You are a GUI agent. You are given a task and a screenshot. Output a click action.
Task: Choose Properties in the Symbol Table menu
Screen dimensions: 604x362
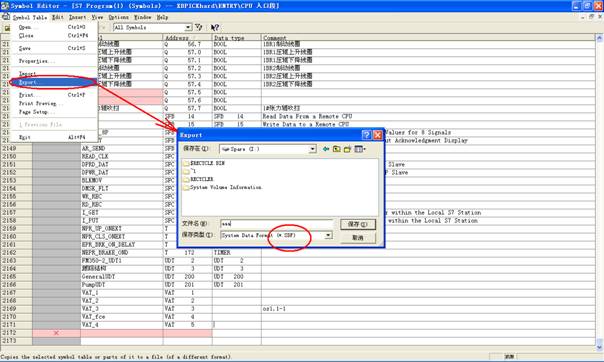[37, 61]
